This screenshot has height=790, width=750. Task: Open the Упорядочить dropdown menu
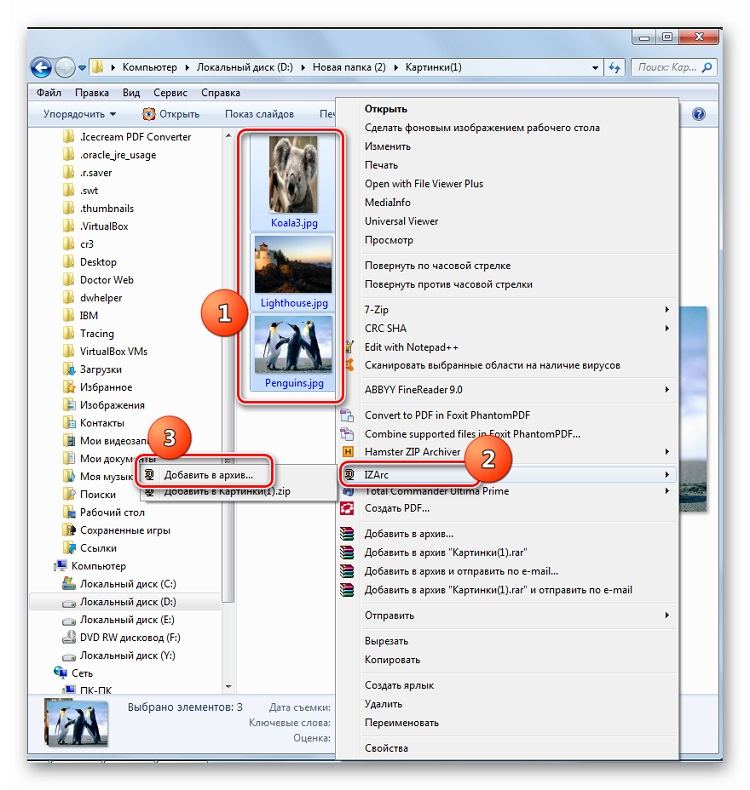(x=80, y=114)
